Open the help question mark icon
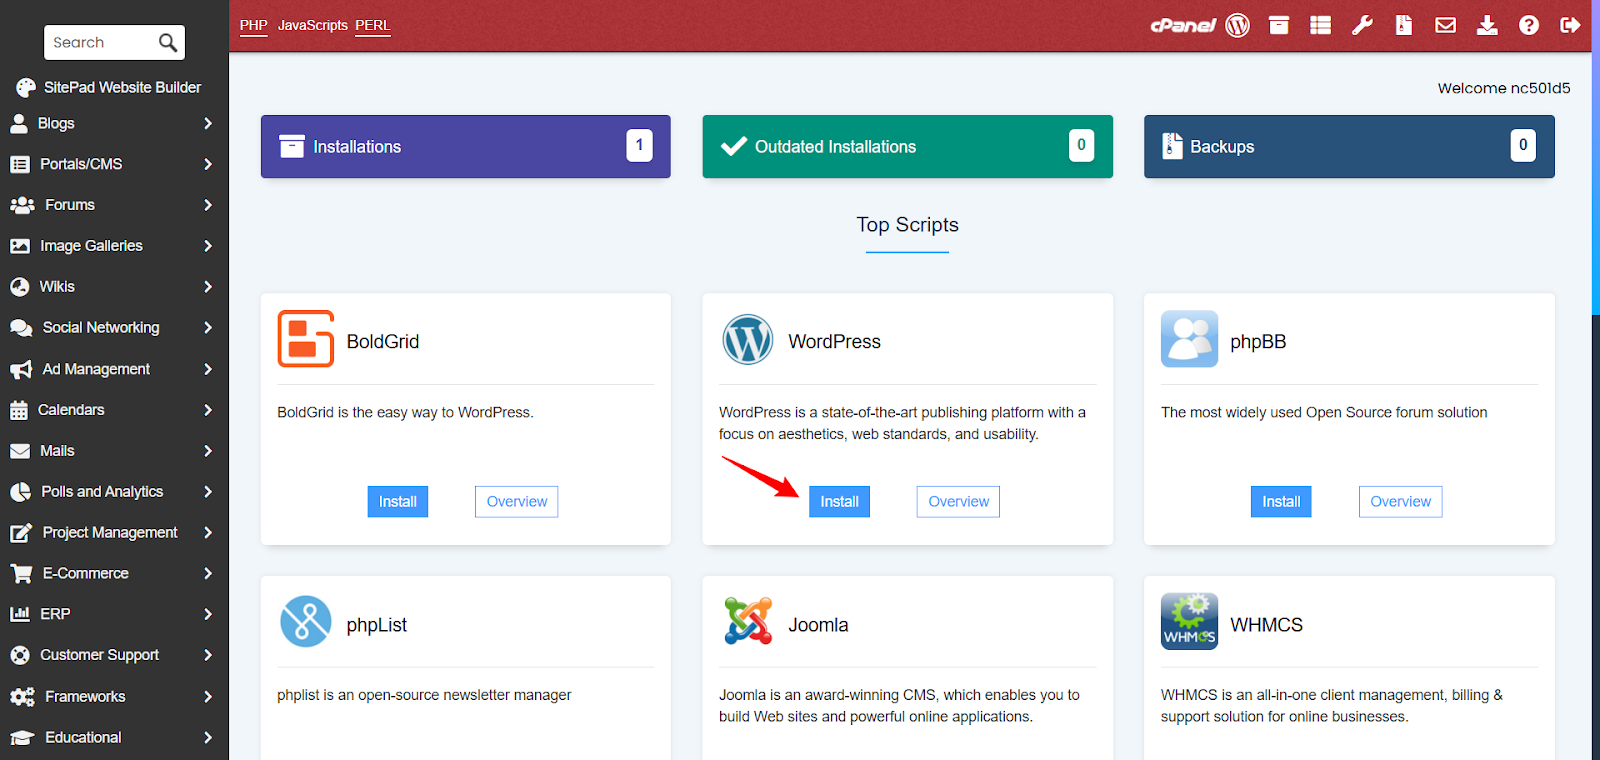This screenshot has width=1600, height=760. tap(1529, 25)
